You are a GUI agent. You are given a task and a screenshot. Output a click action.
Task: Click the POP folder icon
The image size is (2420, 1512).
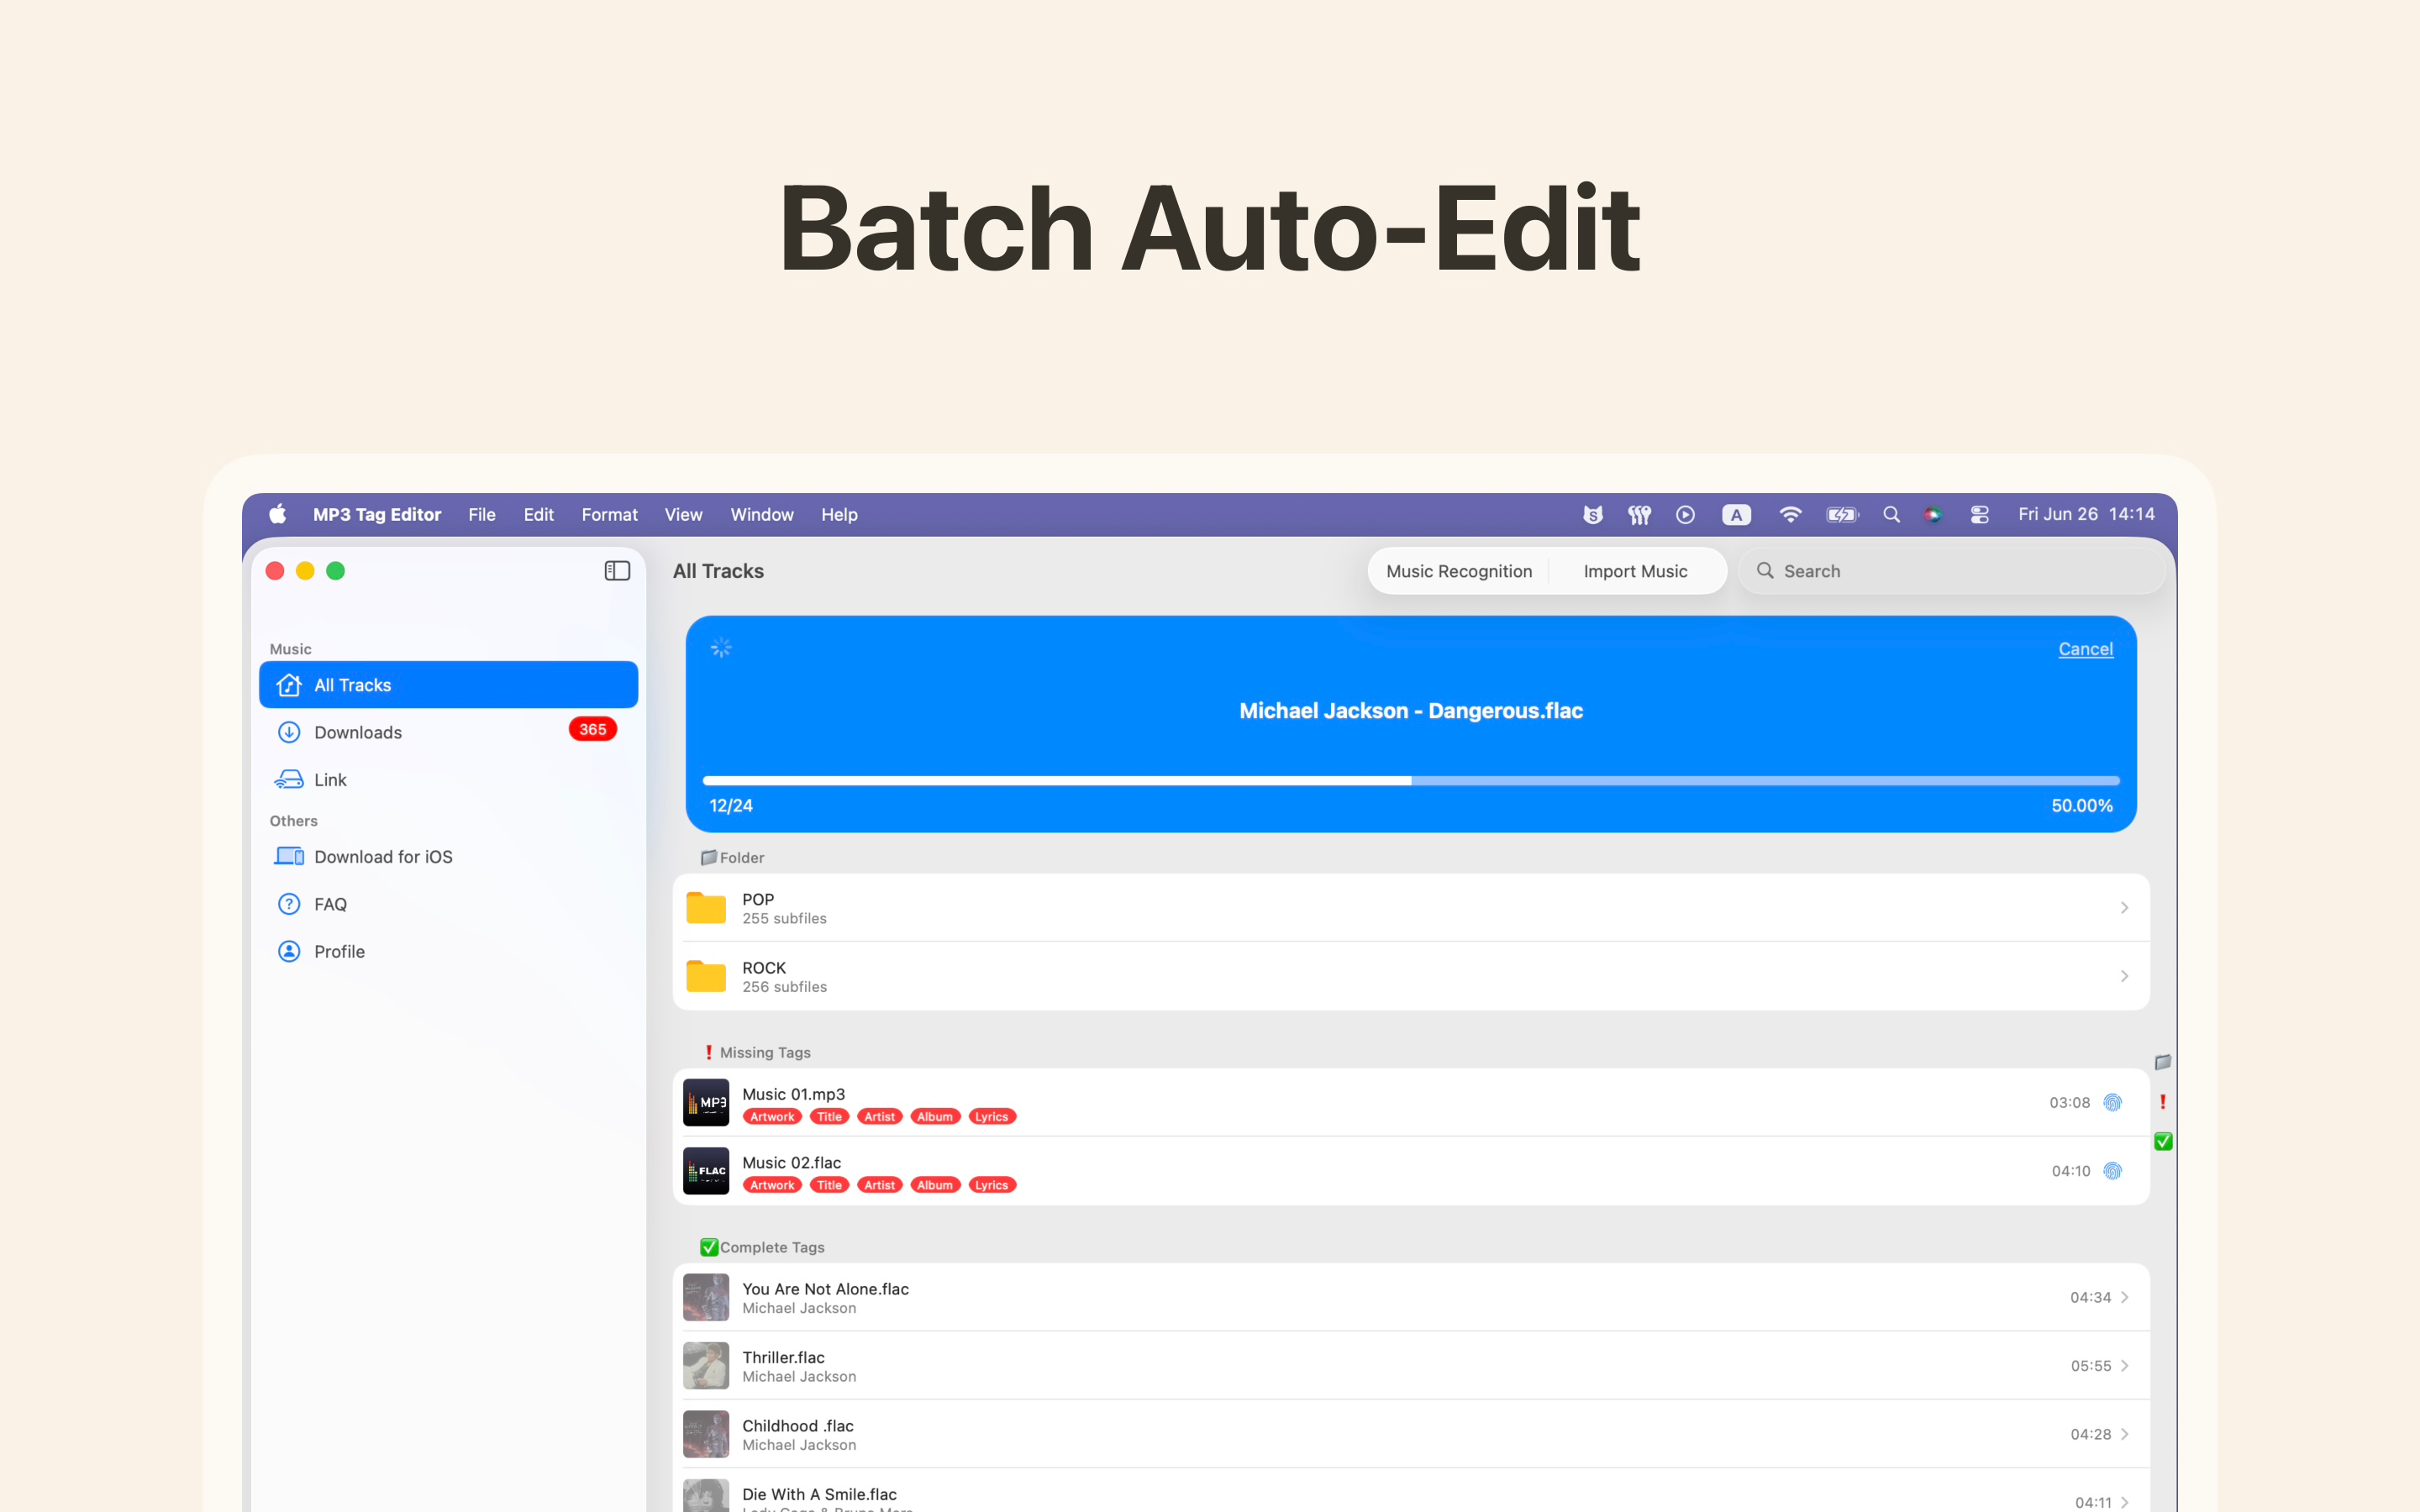(x=706, y=908)
